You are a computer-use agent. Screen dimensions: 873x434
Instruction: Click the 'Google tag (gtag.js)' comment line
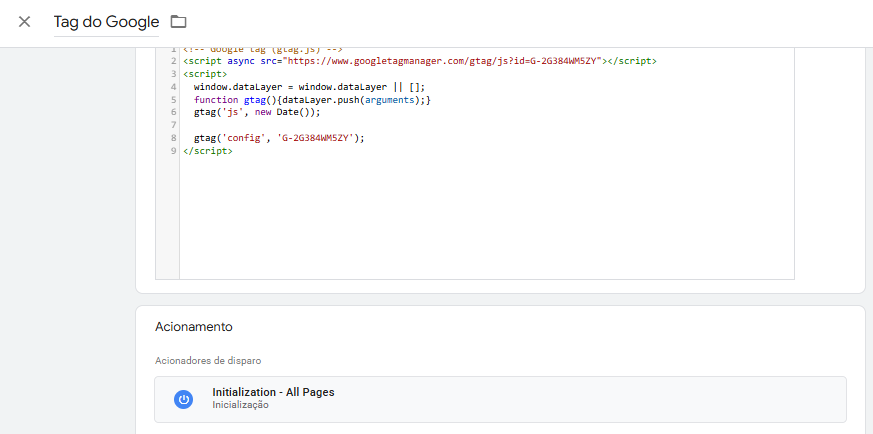tap(262, 49)
